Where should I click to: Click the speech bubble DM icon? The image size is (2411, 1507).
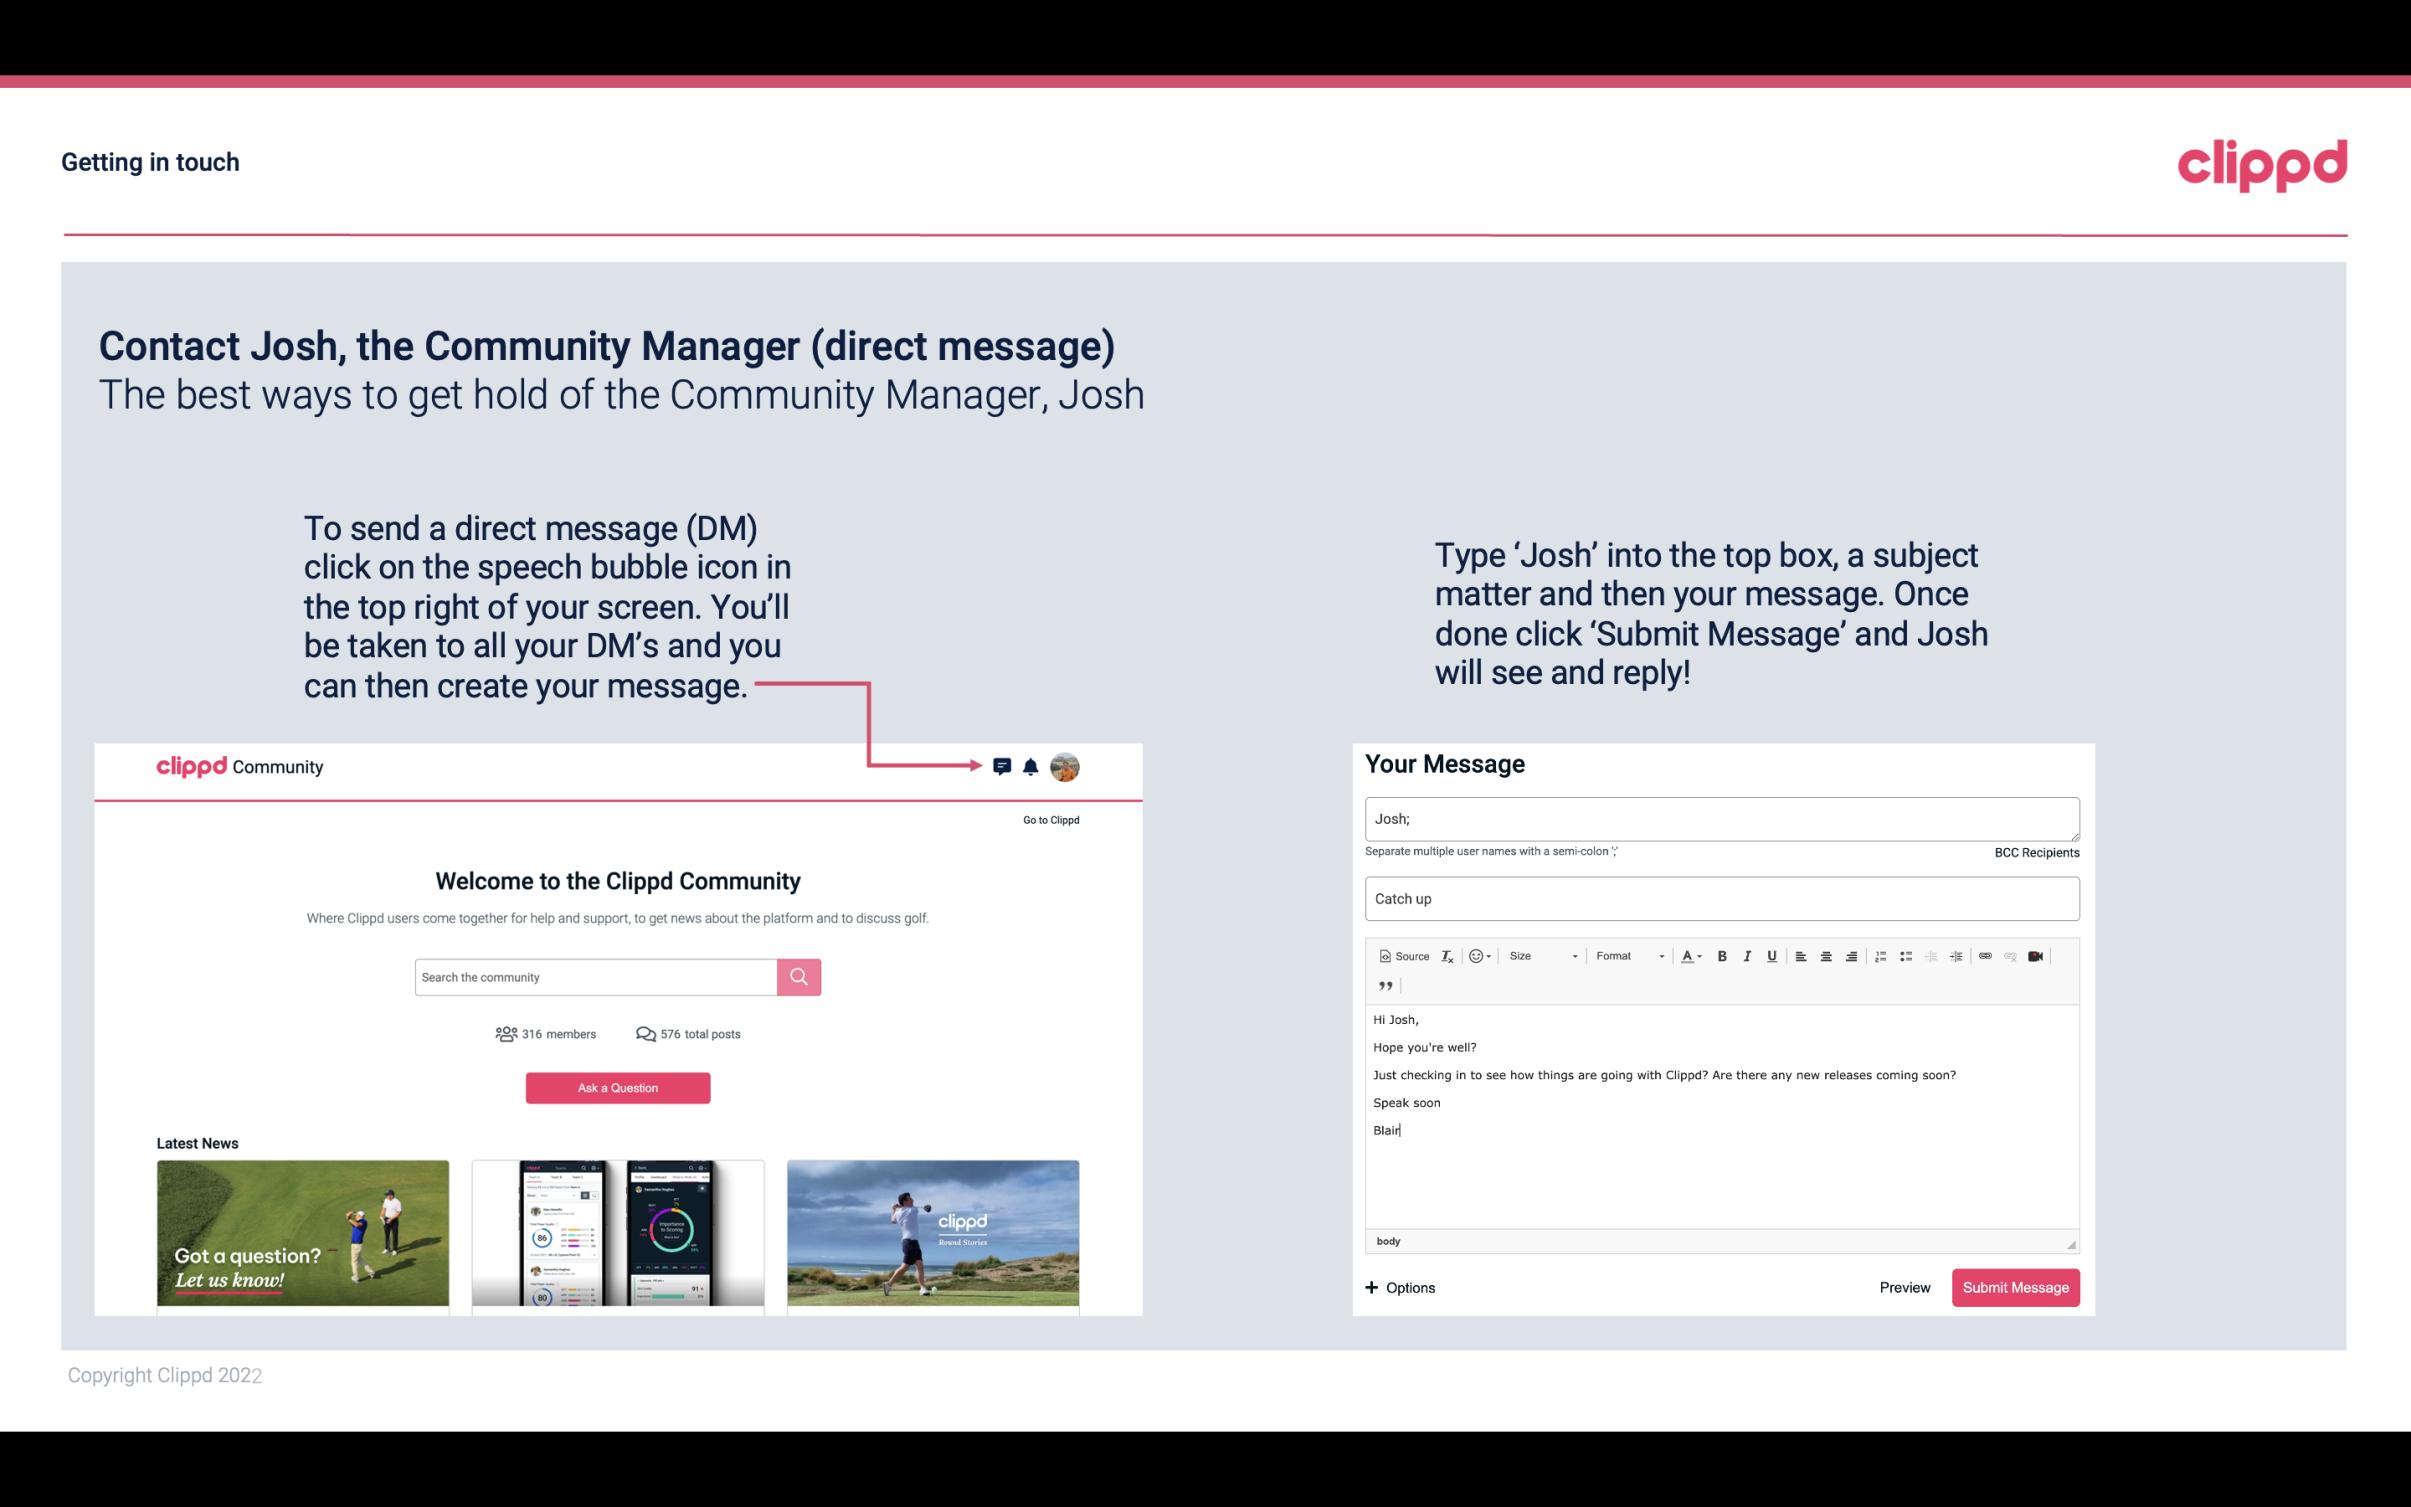(x=1002, y=767)
